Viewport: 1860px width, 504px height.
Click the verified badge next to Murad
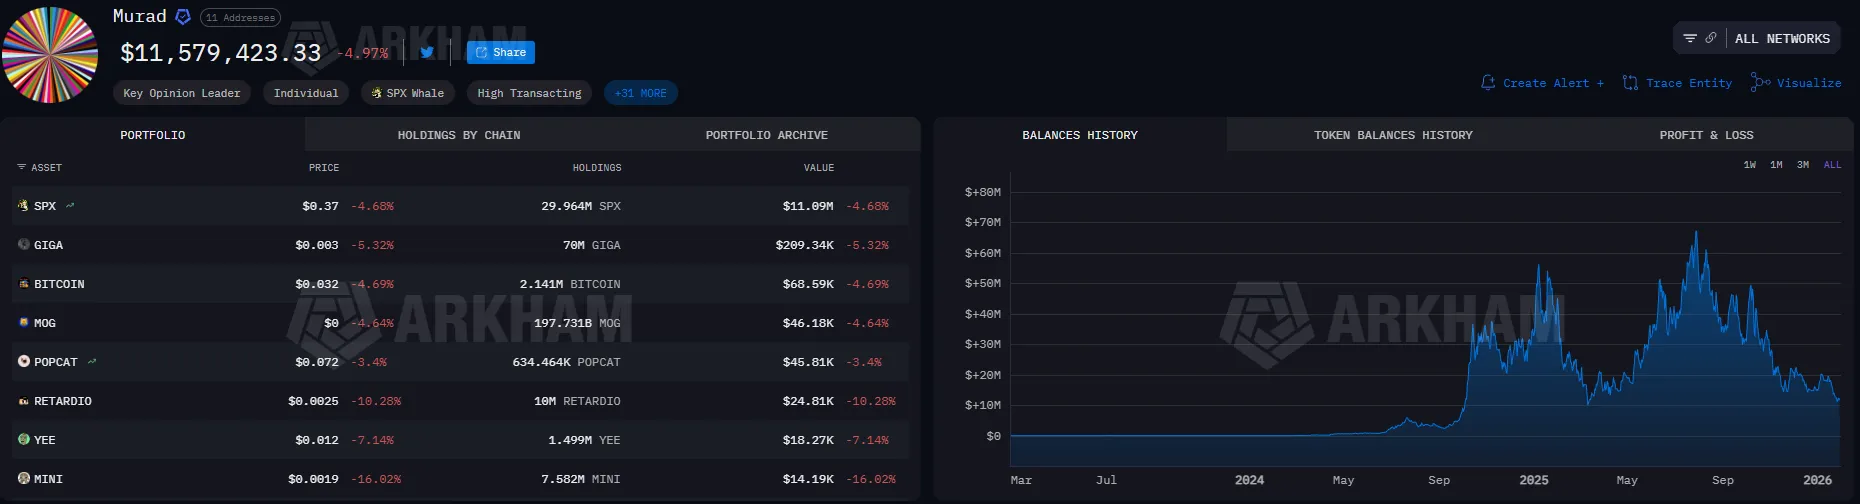click(183, 17)
